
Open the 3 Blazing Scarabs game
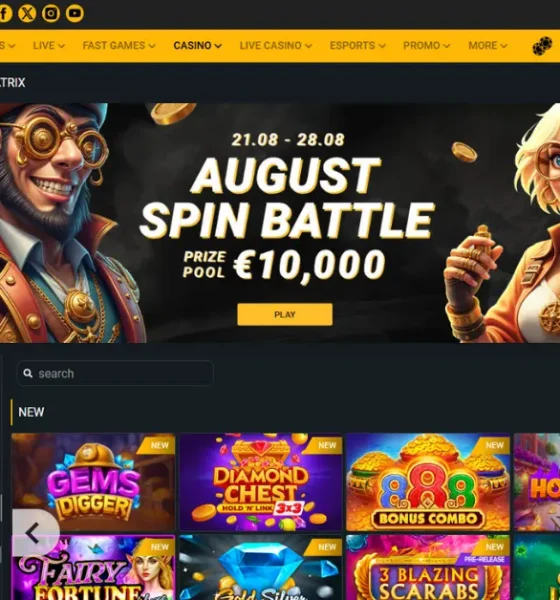(428, 567)
